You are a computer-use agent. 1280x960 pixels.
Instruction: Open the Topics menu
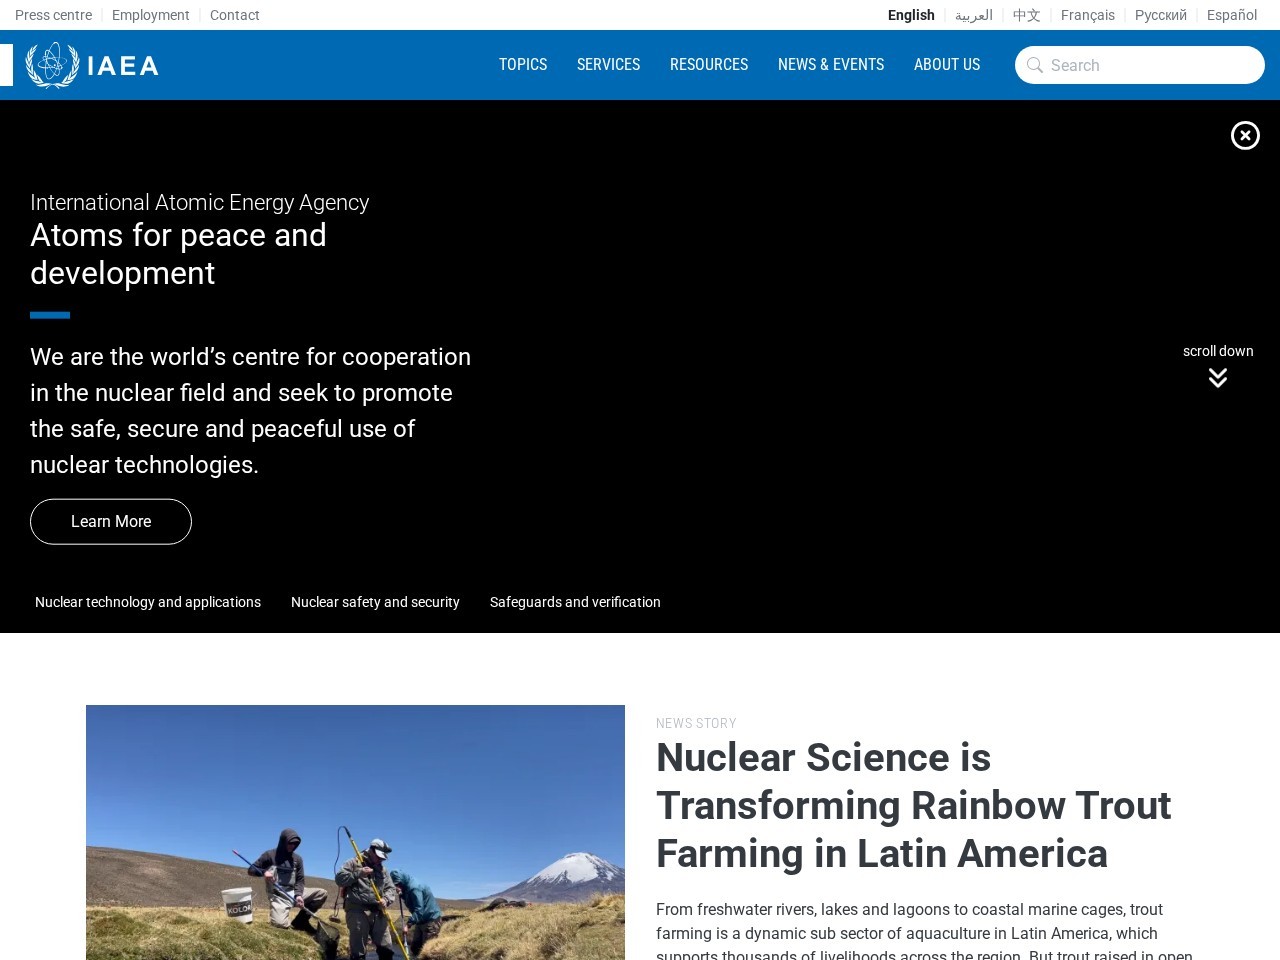coord(523,64)
